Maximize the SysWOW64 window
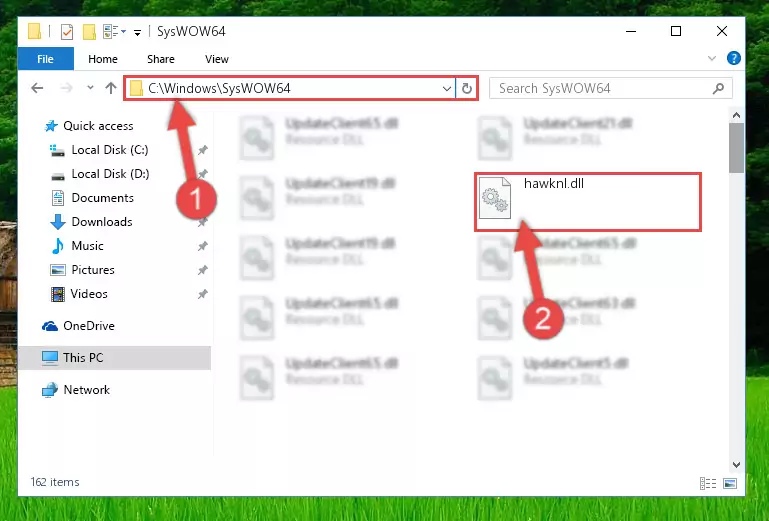Image resolution: width=769 pixels, height=521 pixels. pos(676,31)
